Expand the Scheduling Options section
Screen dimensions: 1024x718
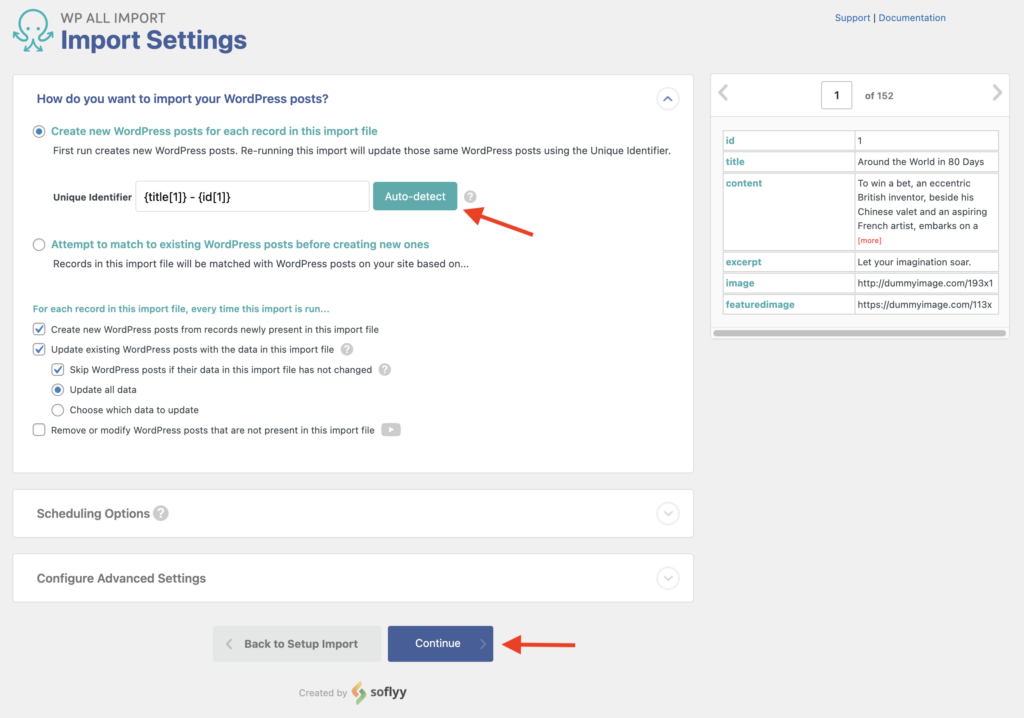click(667, 513)
